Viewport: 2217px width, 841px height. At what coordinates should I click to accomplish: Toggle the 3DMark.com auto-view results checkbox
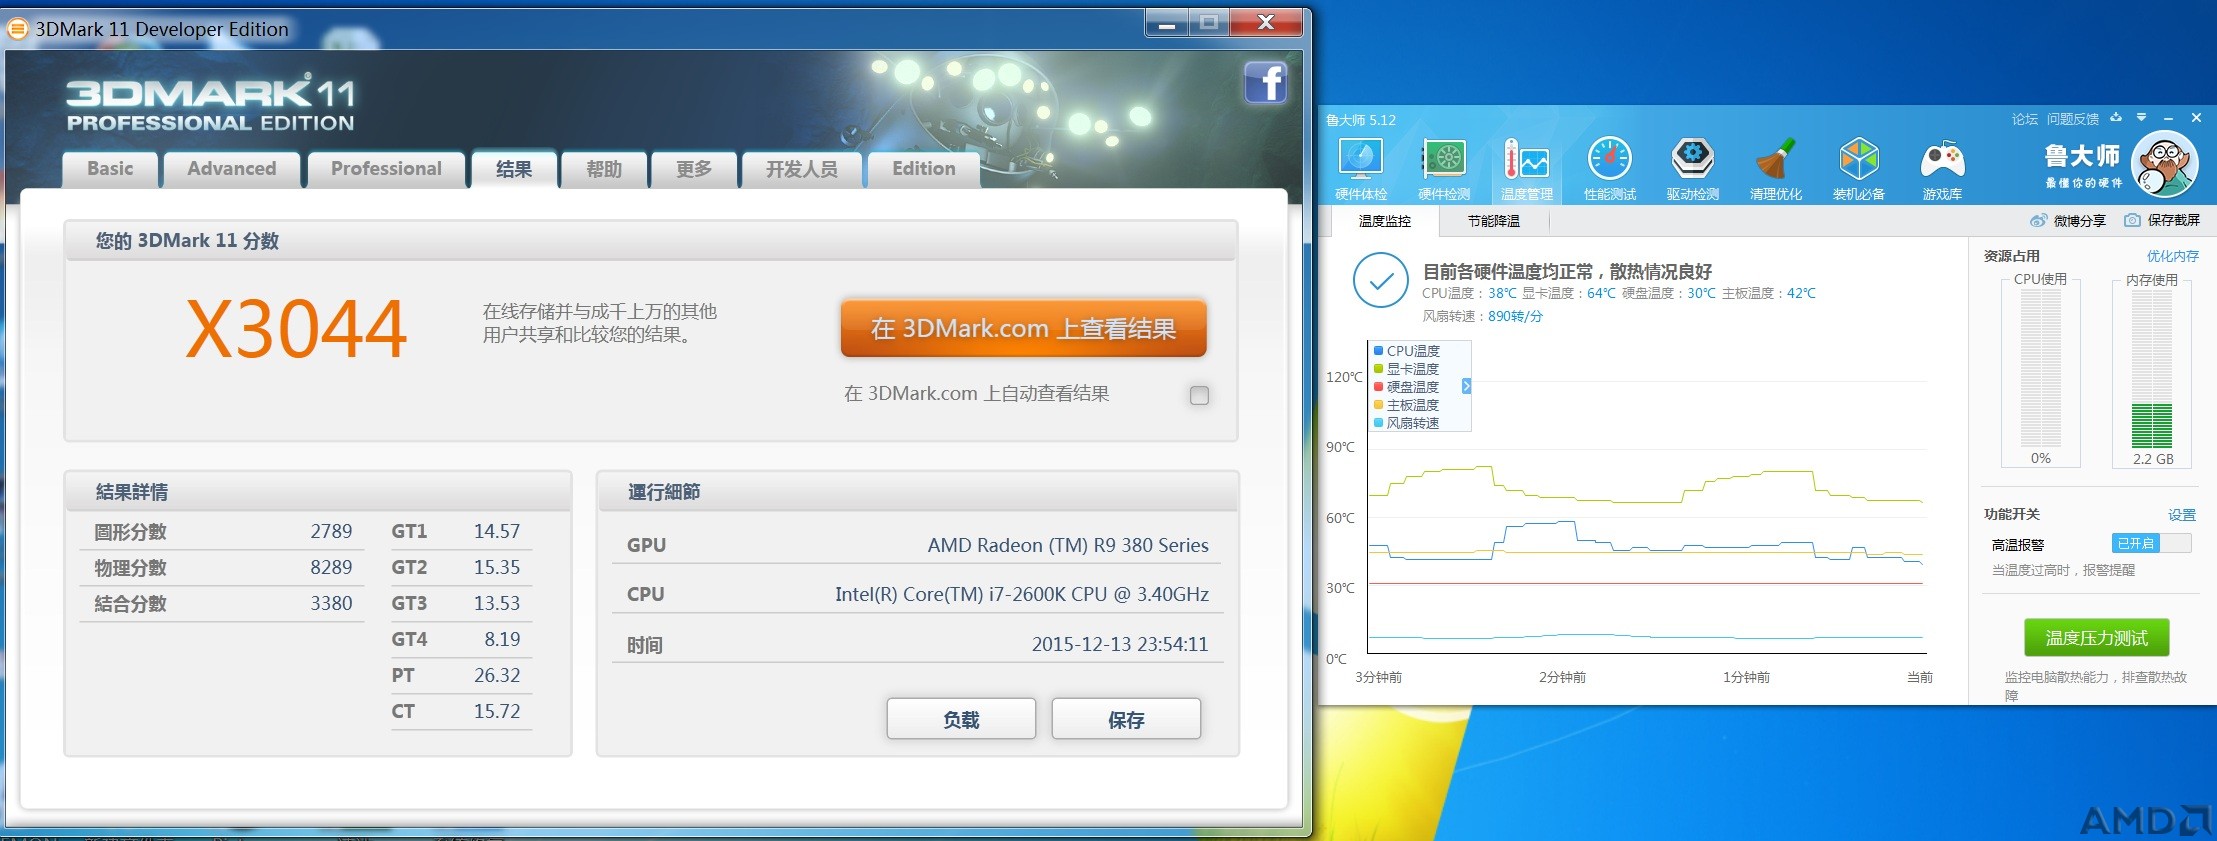(x=1199, y=395)
